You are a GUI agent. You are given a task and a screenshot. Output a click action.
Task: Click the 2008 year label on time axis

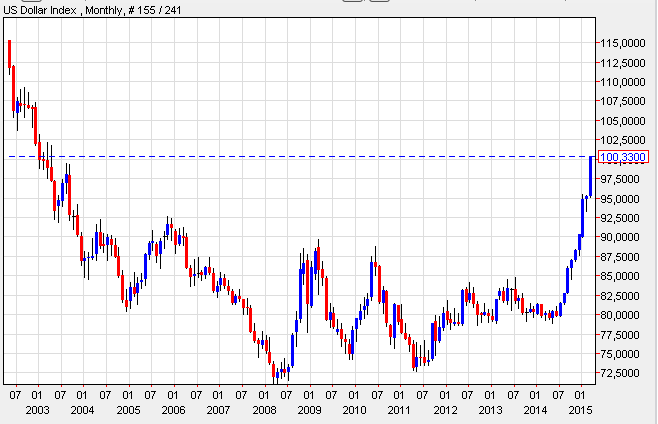click(263, 410)
